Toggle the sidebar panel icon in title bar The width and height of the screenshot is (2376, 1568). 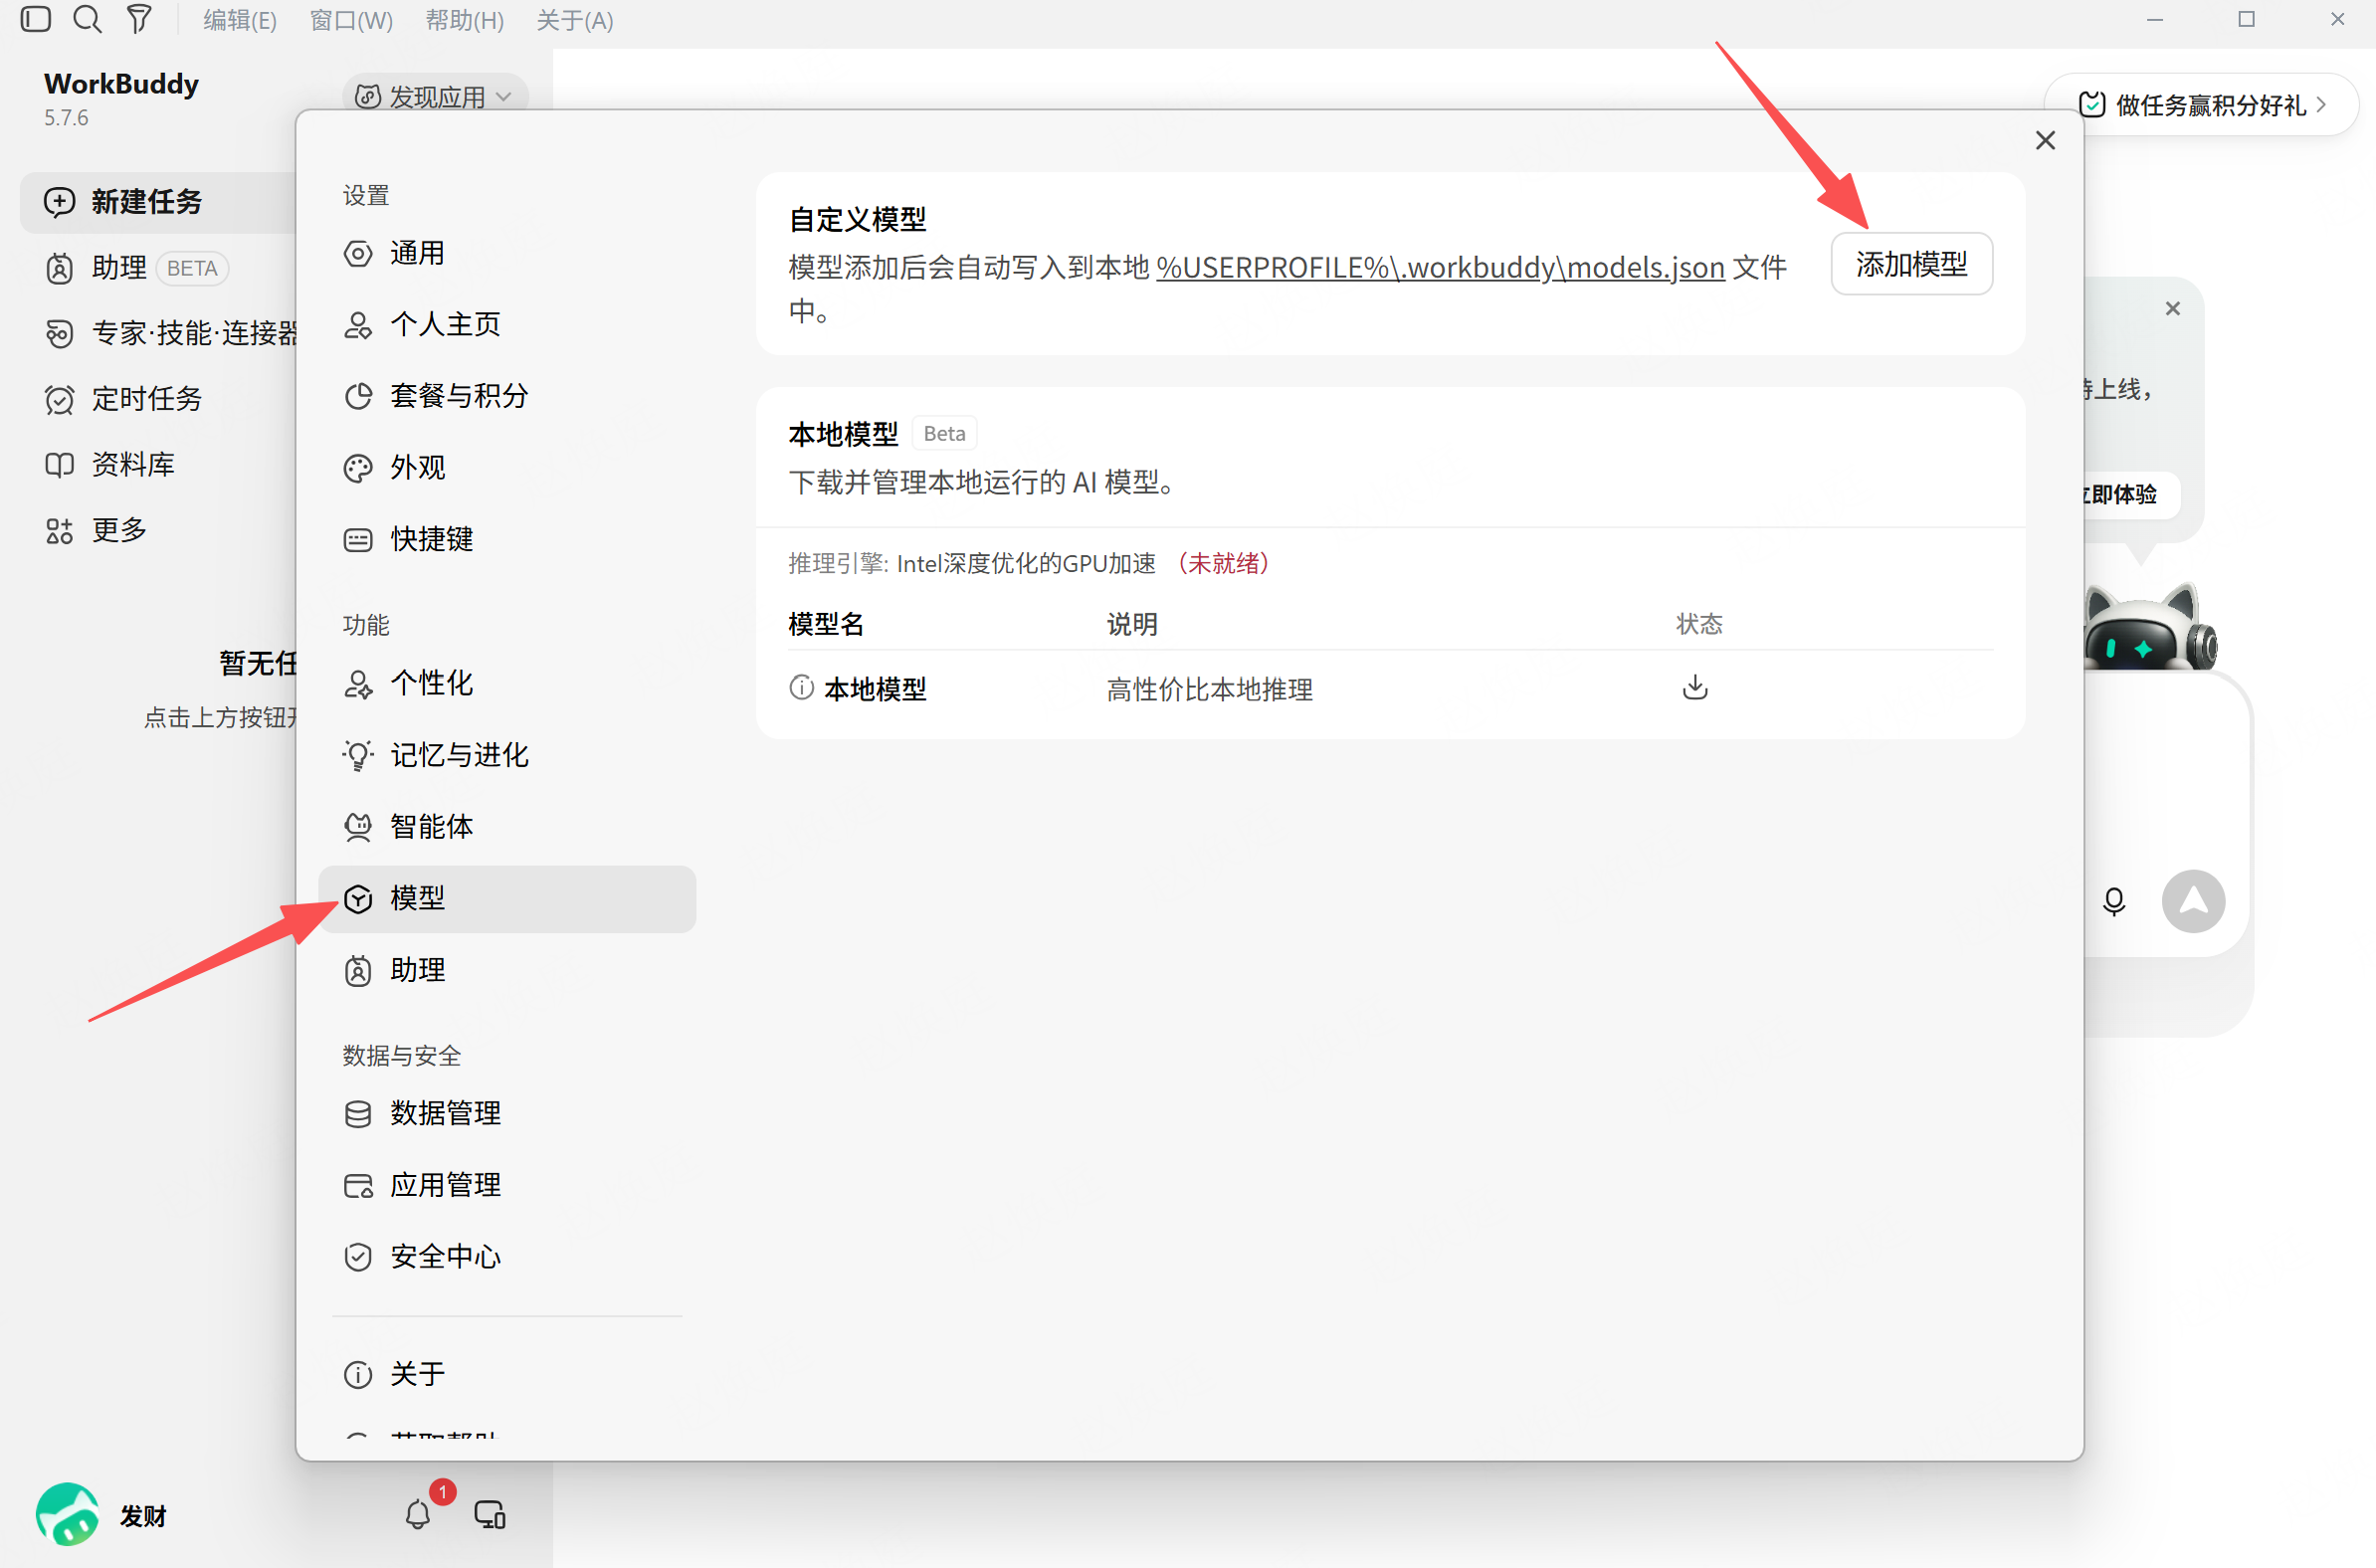click(36, 19)
